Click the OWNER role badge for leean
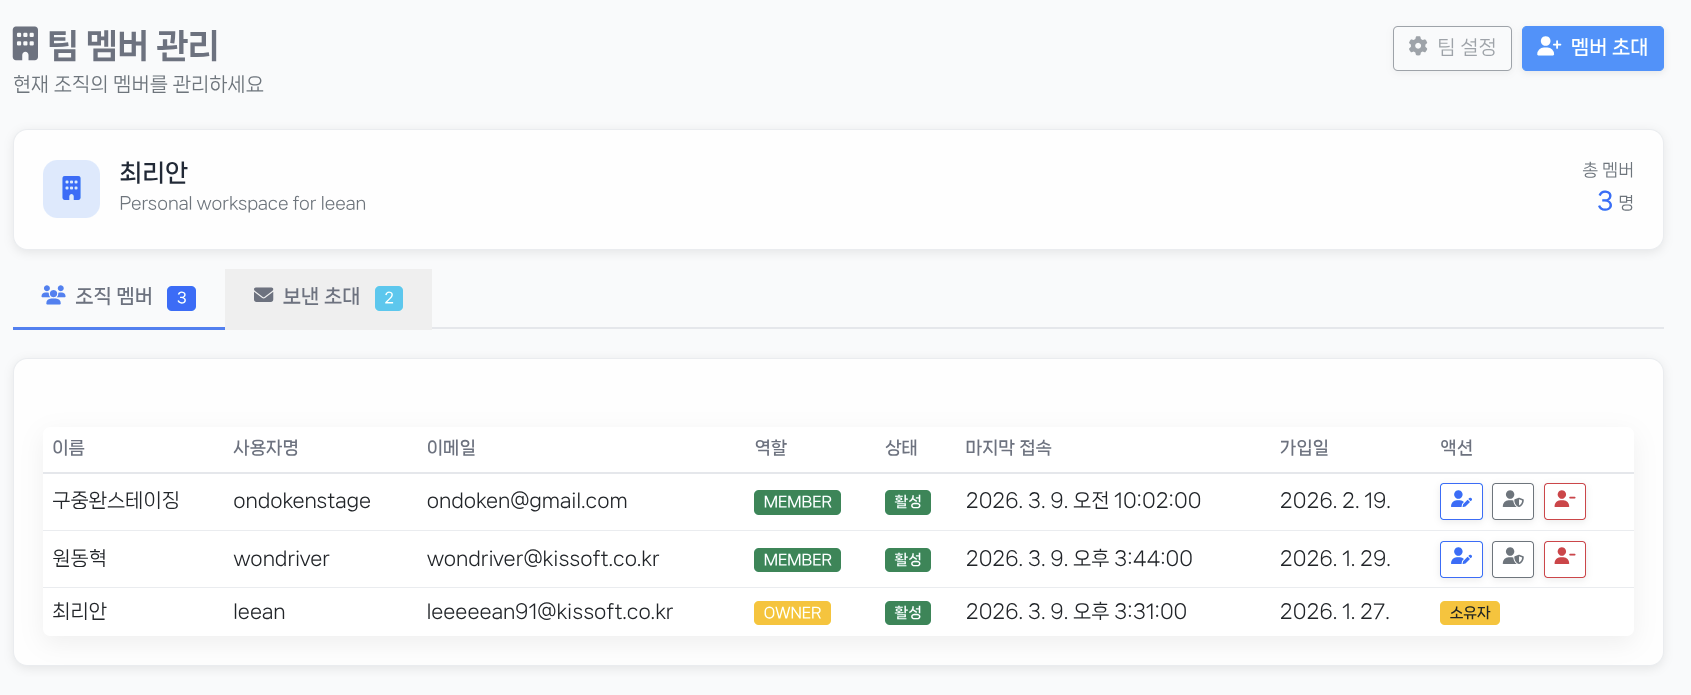The image size is (1691, 695). [792, 613]
